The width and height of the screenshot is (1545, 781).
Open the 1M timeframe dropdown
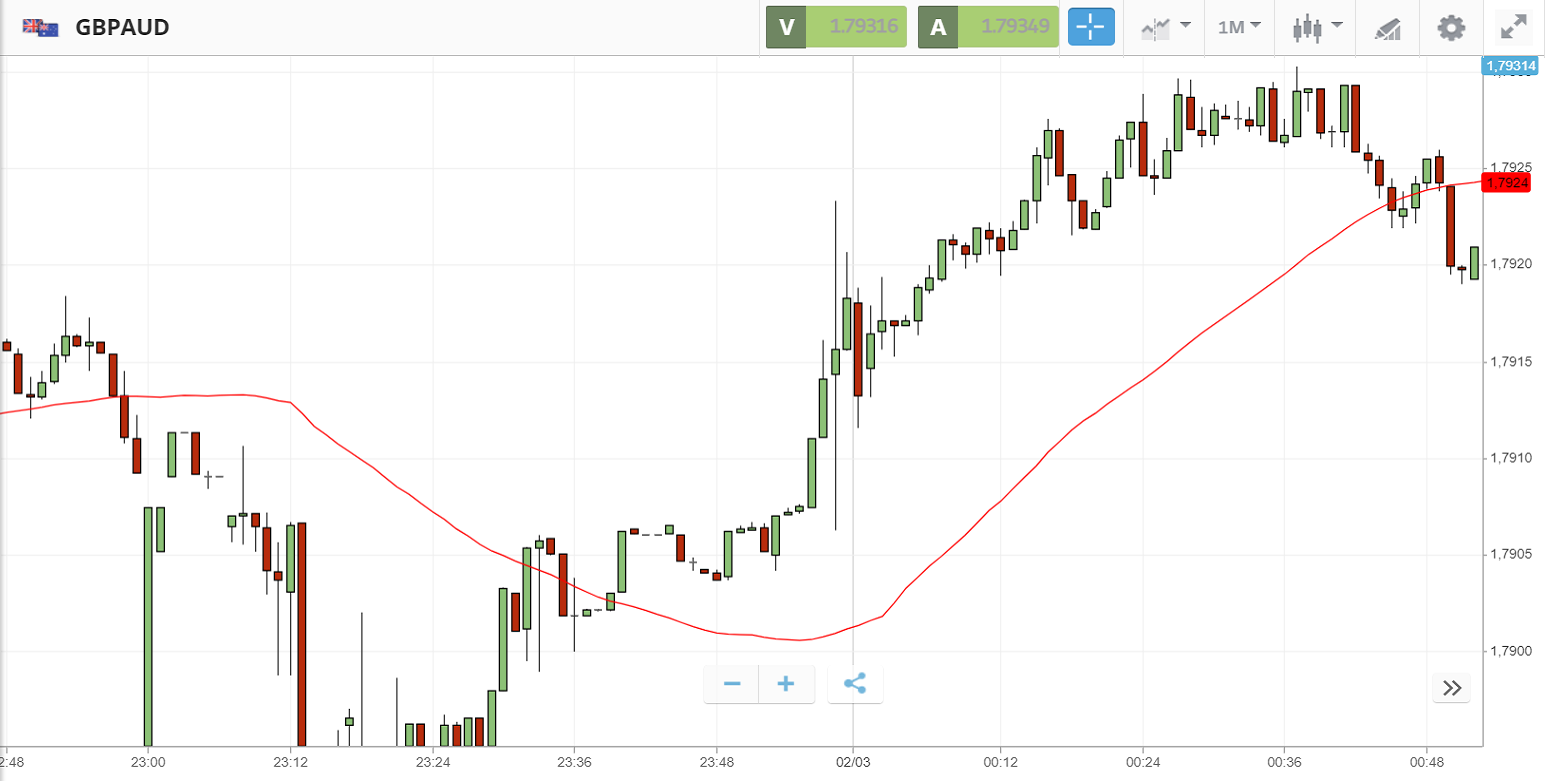(x=1239, y=27)
